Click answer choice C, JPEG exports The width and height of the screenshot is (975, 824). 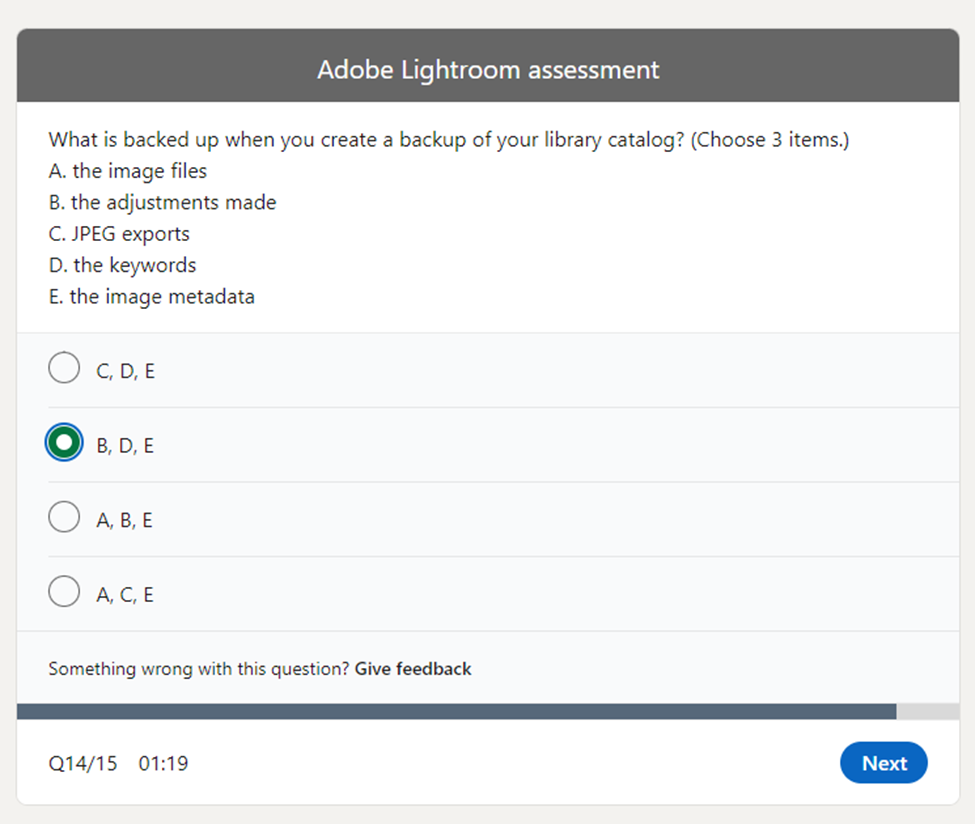point(118,233)
